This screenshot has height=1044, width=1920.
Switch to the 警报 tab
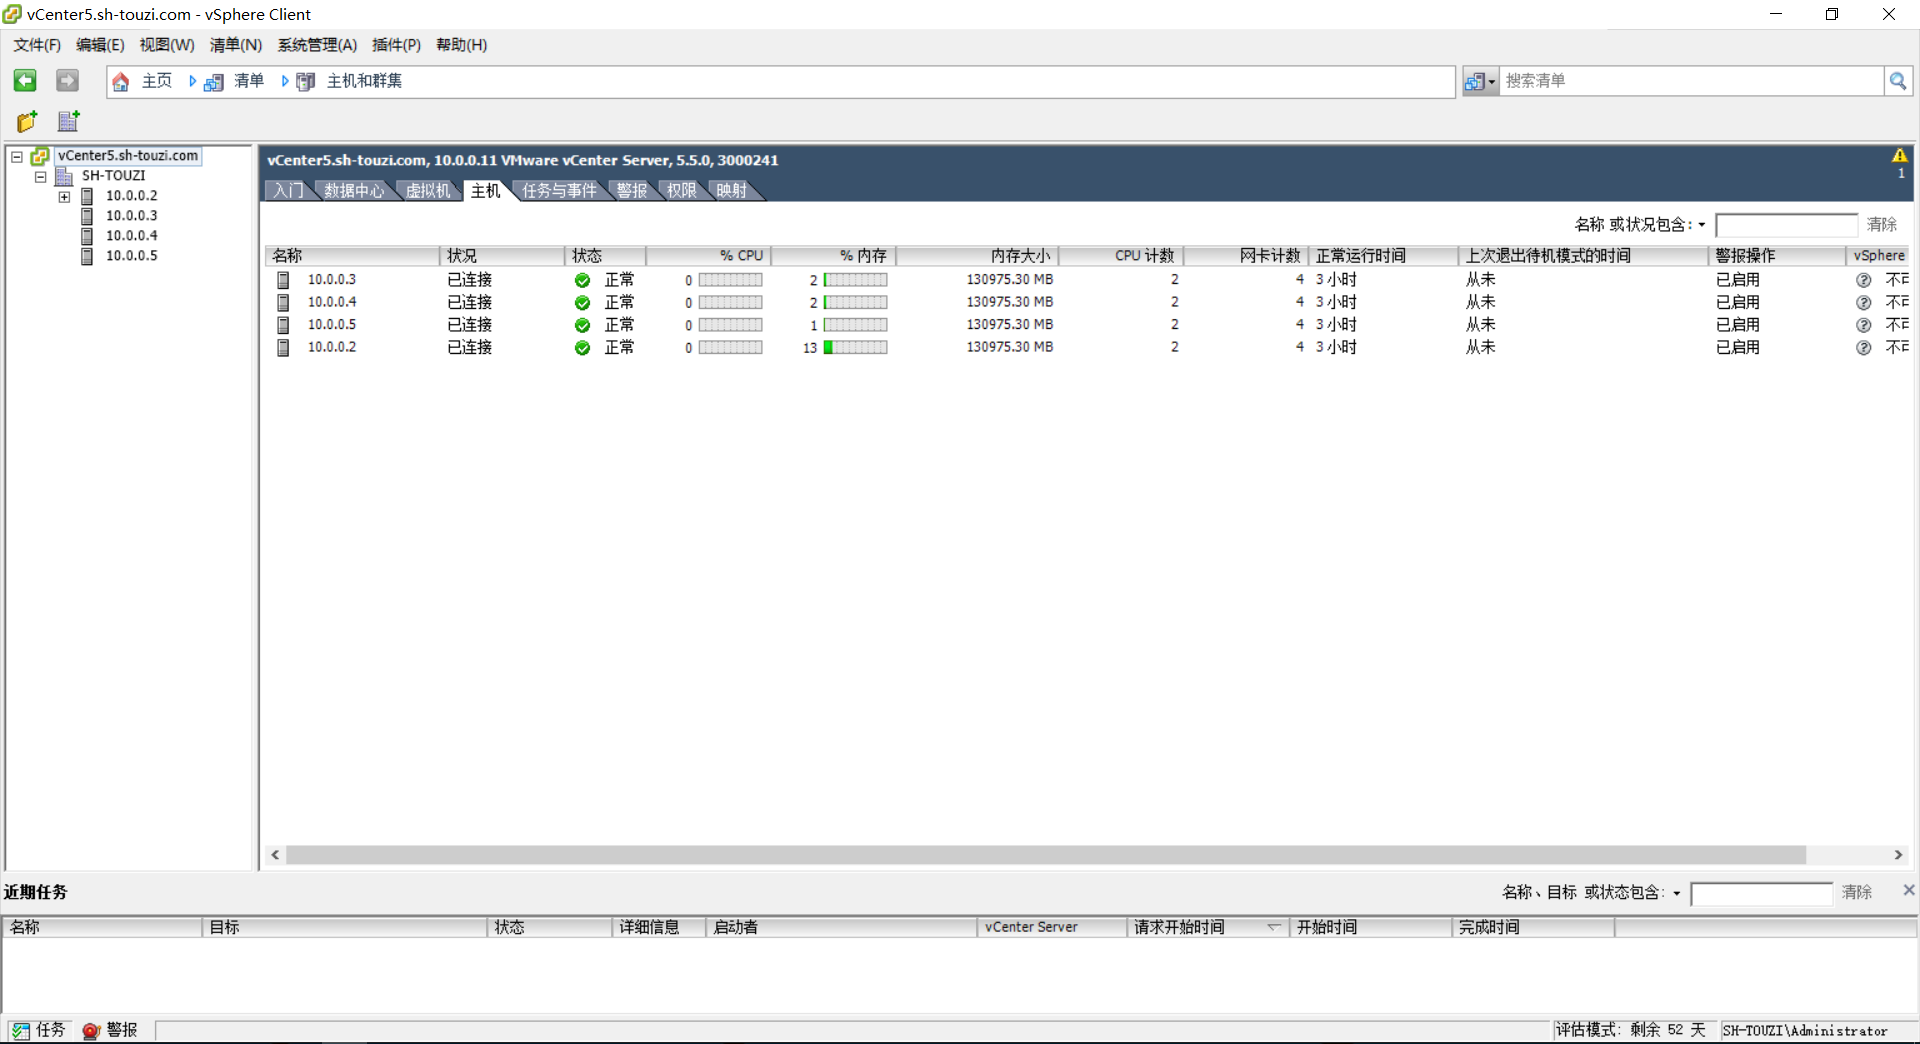632,191
